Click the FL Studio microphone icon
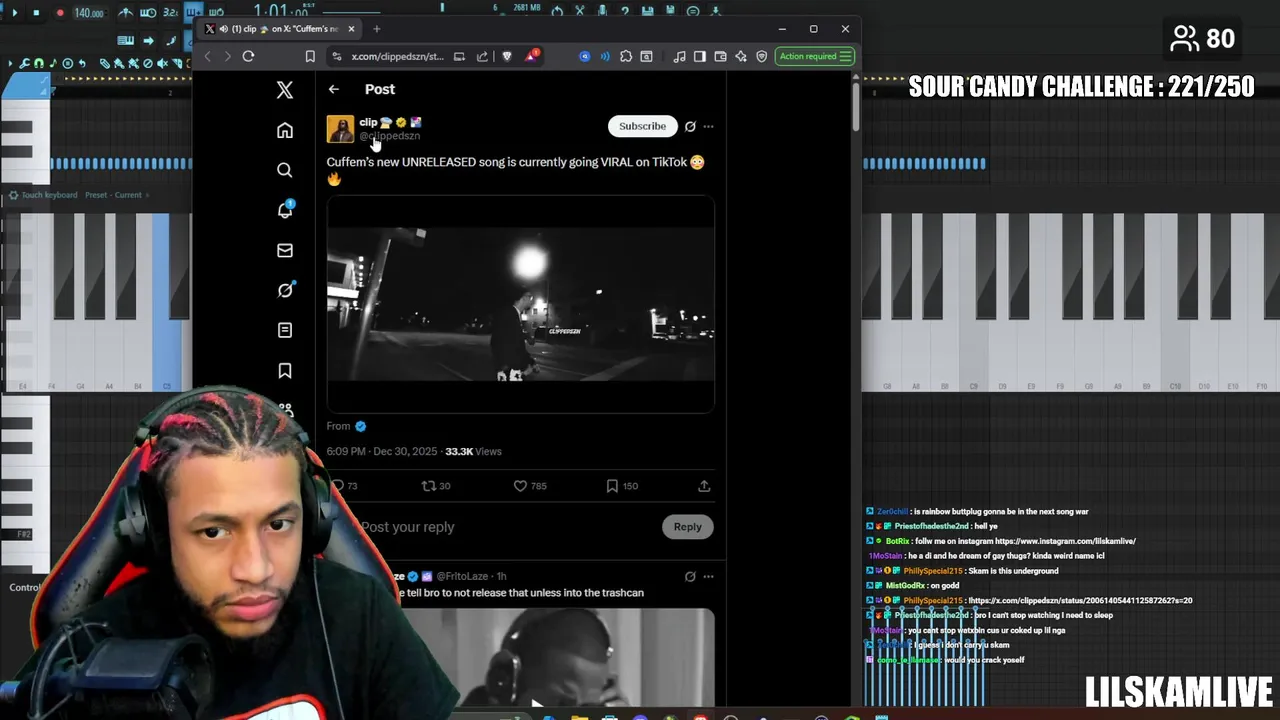The height and width of the screenshot is (720, 1280). coord(602,11)
